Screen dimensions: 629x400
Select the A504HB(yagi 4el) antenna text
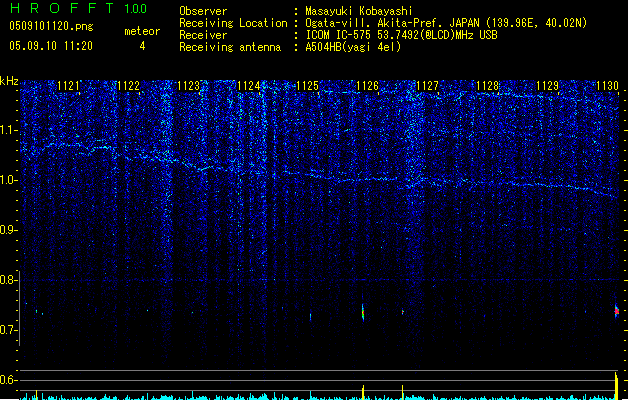353,47
